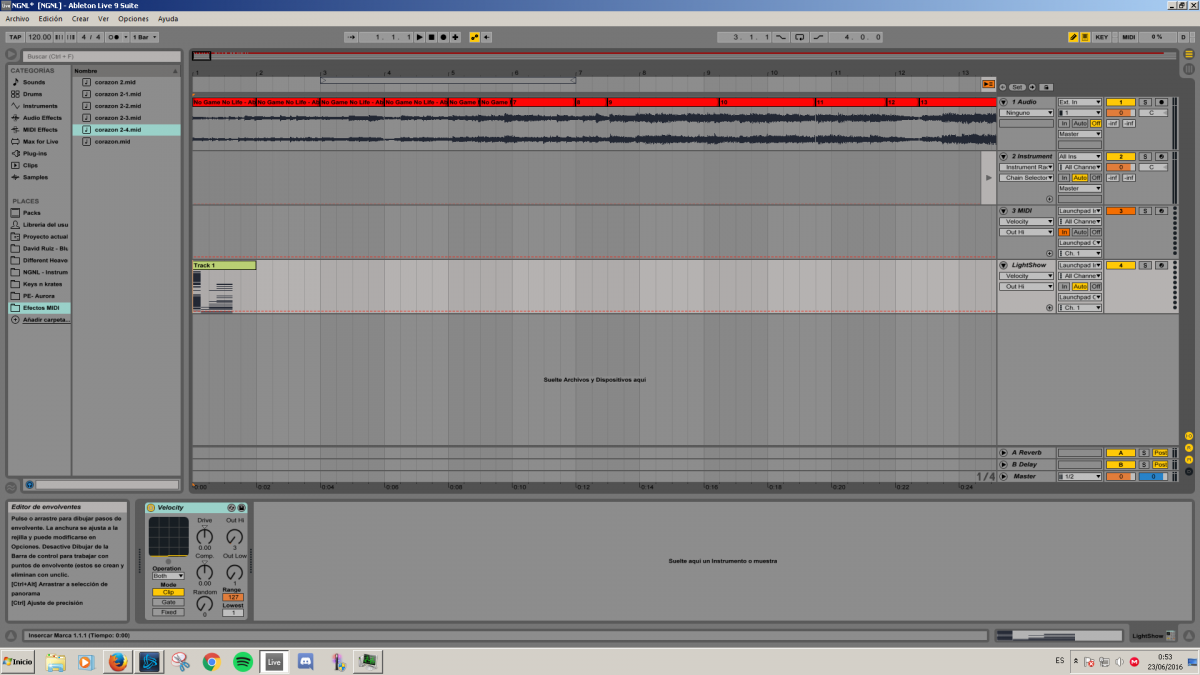This screenshot has height=675, width=1200.
Task: Select Plug-ins category in browser
Action: click(36, 153)
